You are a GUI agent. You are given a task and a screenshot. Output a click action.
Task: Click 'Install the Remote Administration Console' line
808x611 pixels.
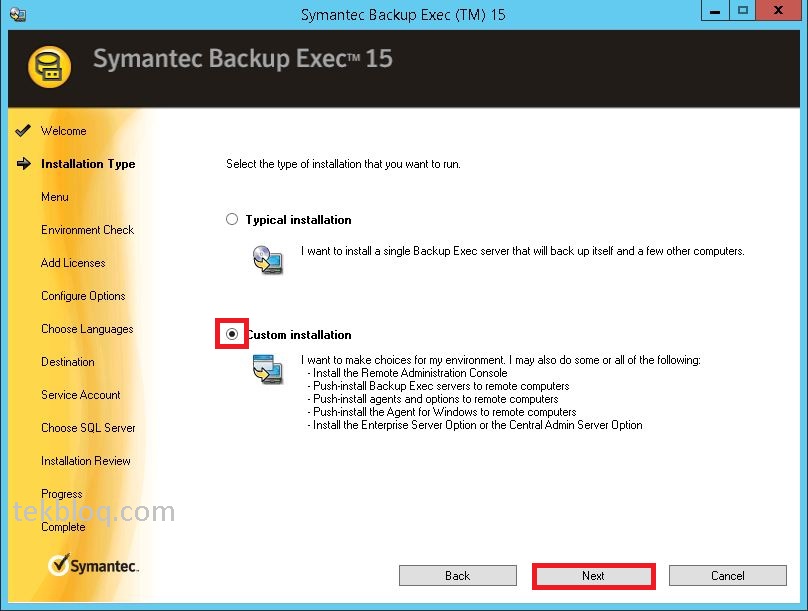(407, 372)
